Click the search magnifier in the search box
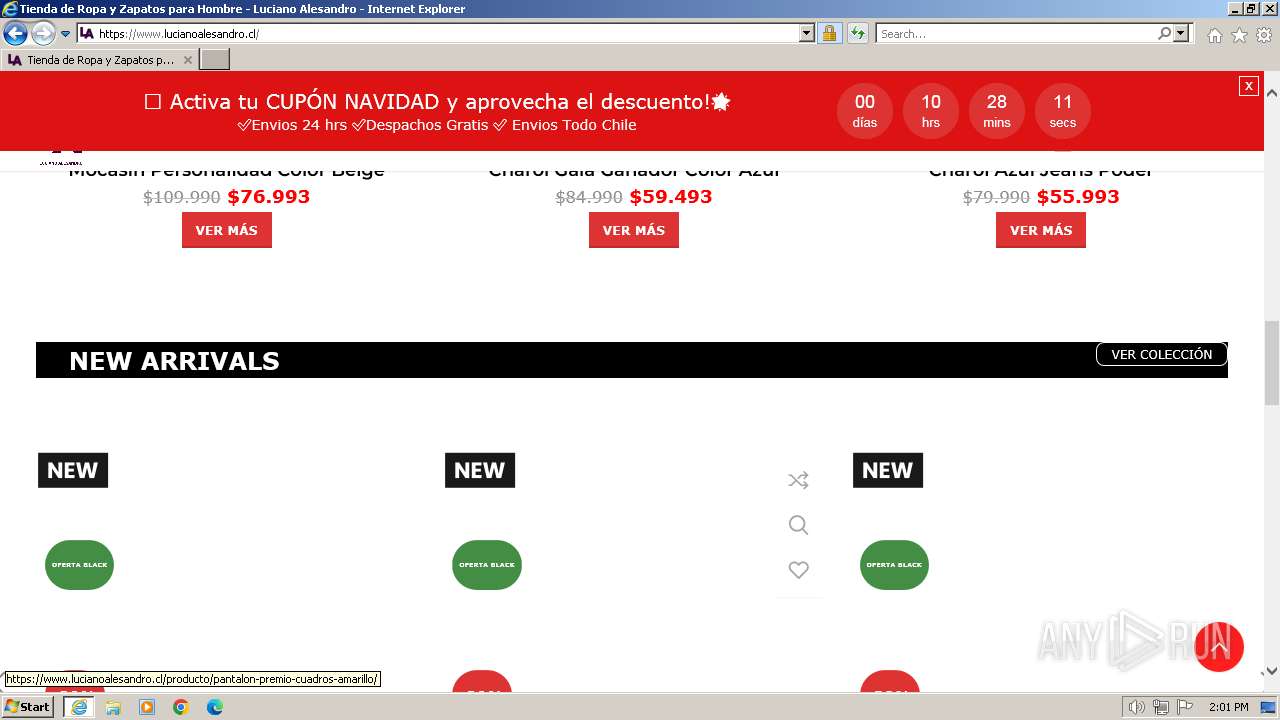This screenshot has width=1280, height=720. [x=1164, y=33]
